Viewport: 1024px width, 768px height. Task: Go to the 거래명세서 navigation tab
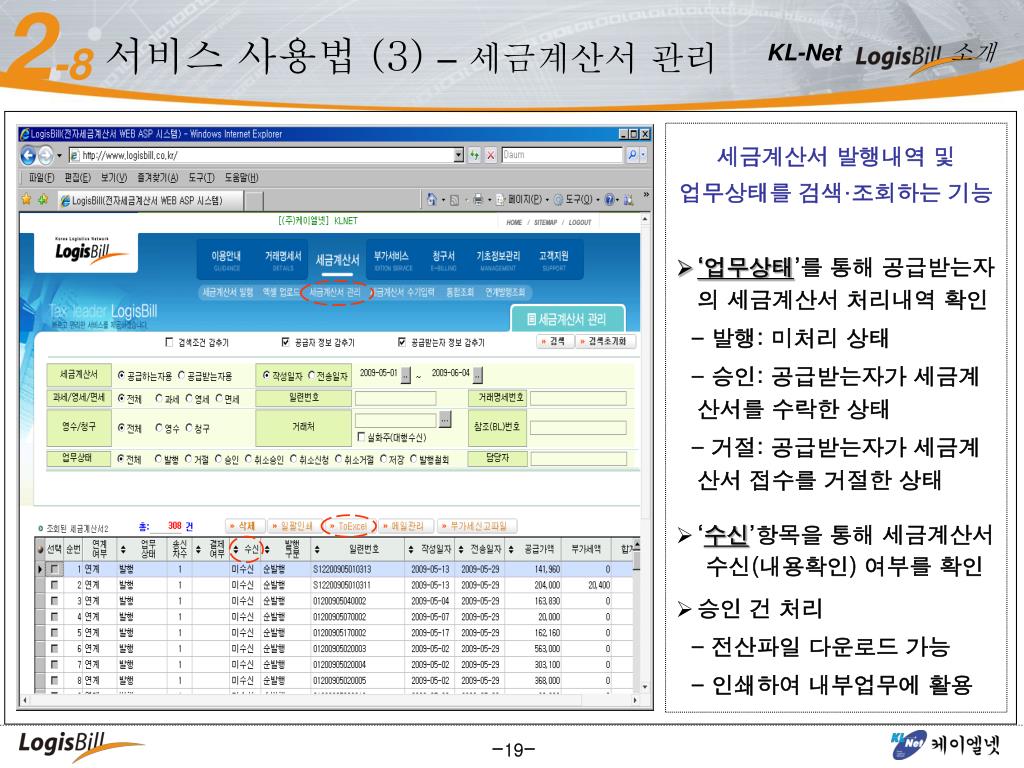[x=283, y=260]
